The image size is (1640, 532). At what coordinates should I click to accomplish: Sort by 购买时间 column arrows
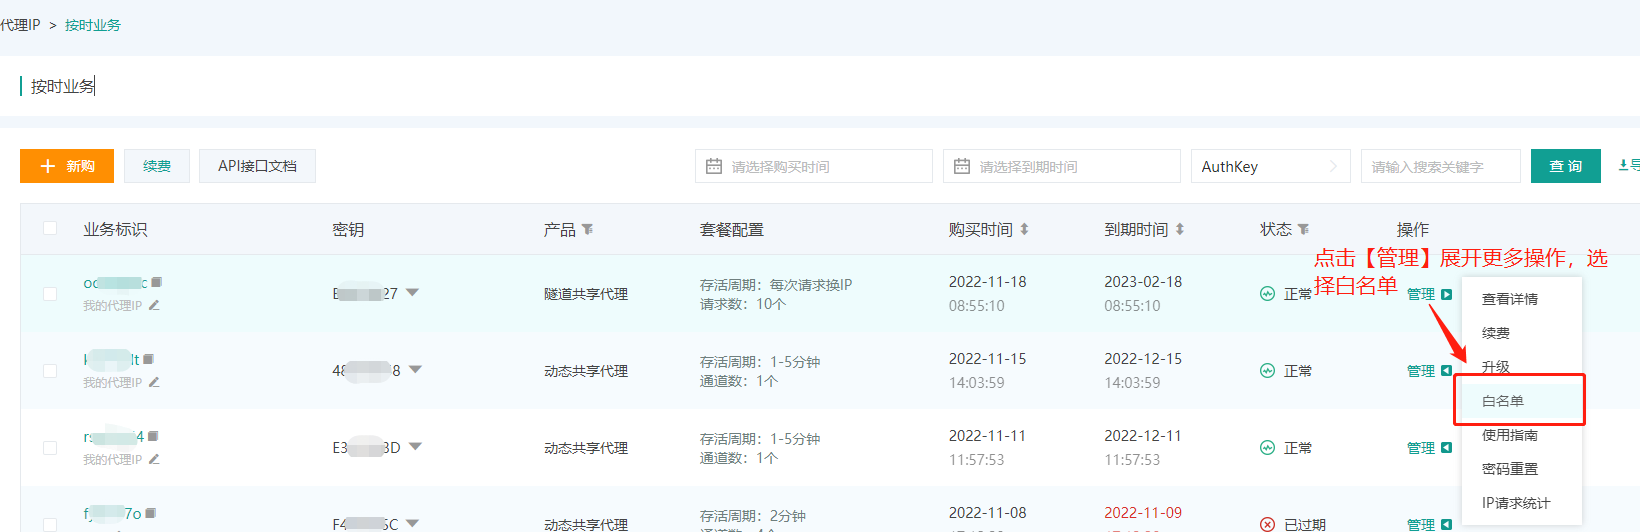1024,230
